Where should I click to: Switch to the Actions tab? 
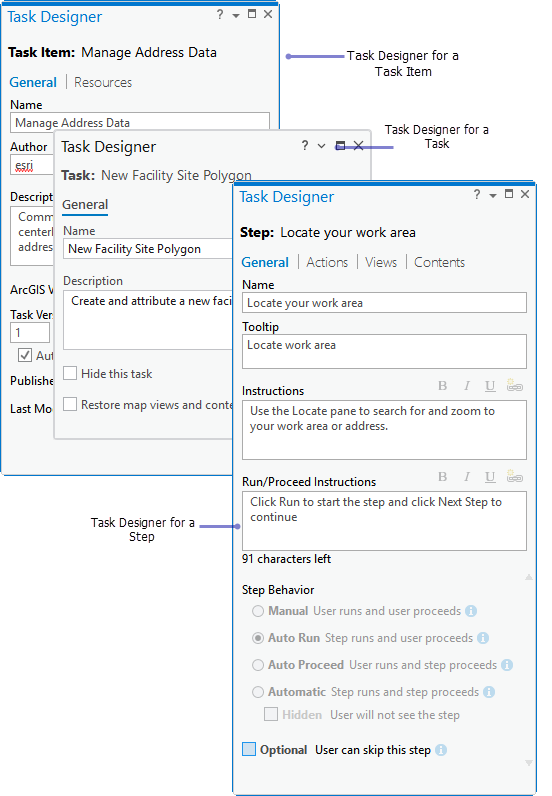pos(327,262)
